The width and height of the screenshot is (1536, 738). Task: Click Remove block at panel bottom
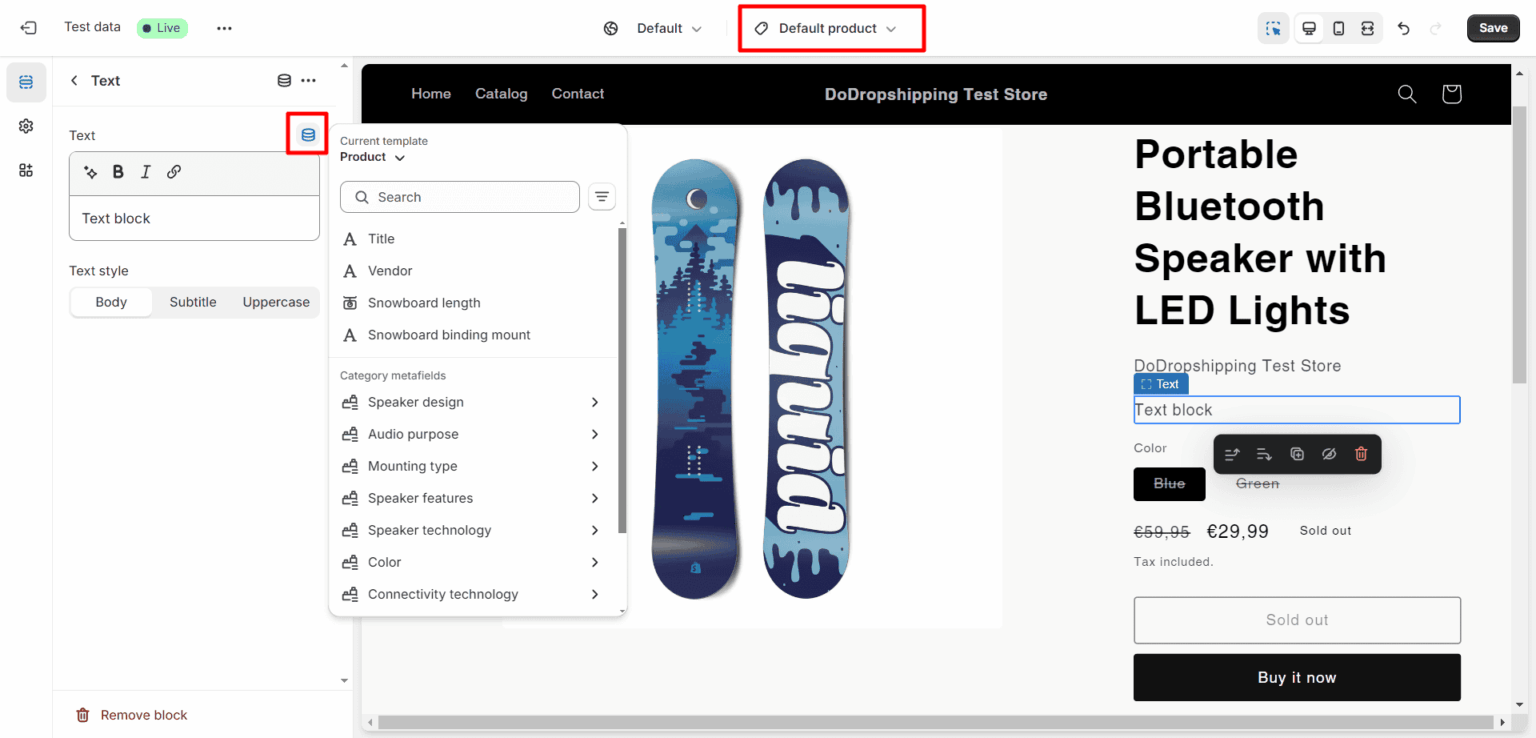pos(131,714)
